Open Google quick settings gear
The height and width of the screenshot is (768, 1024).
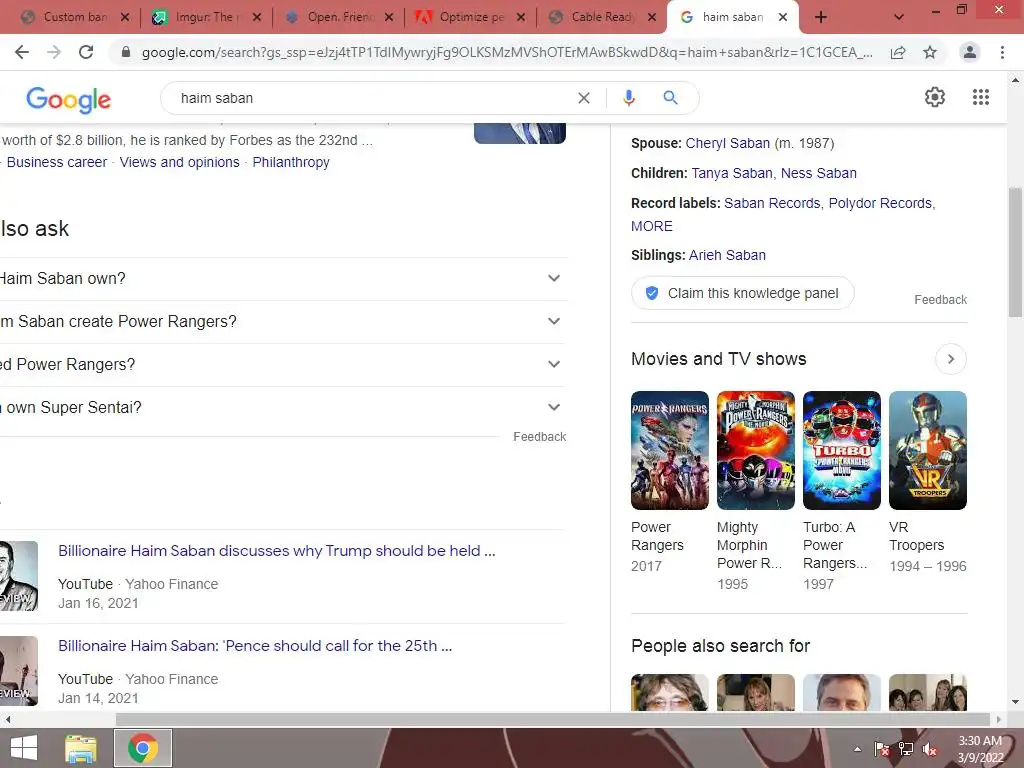click(x=935, y=97)
